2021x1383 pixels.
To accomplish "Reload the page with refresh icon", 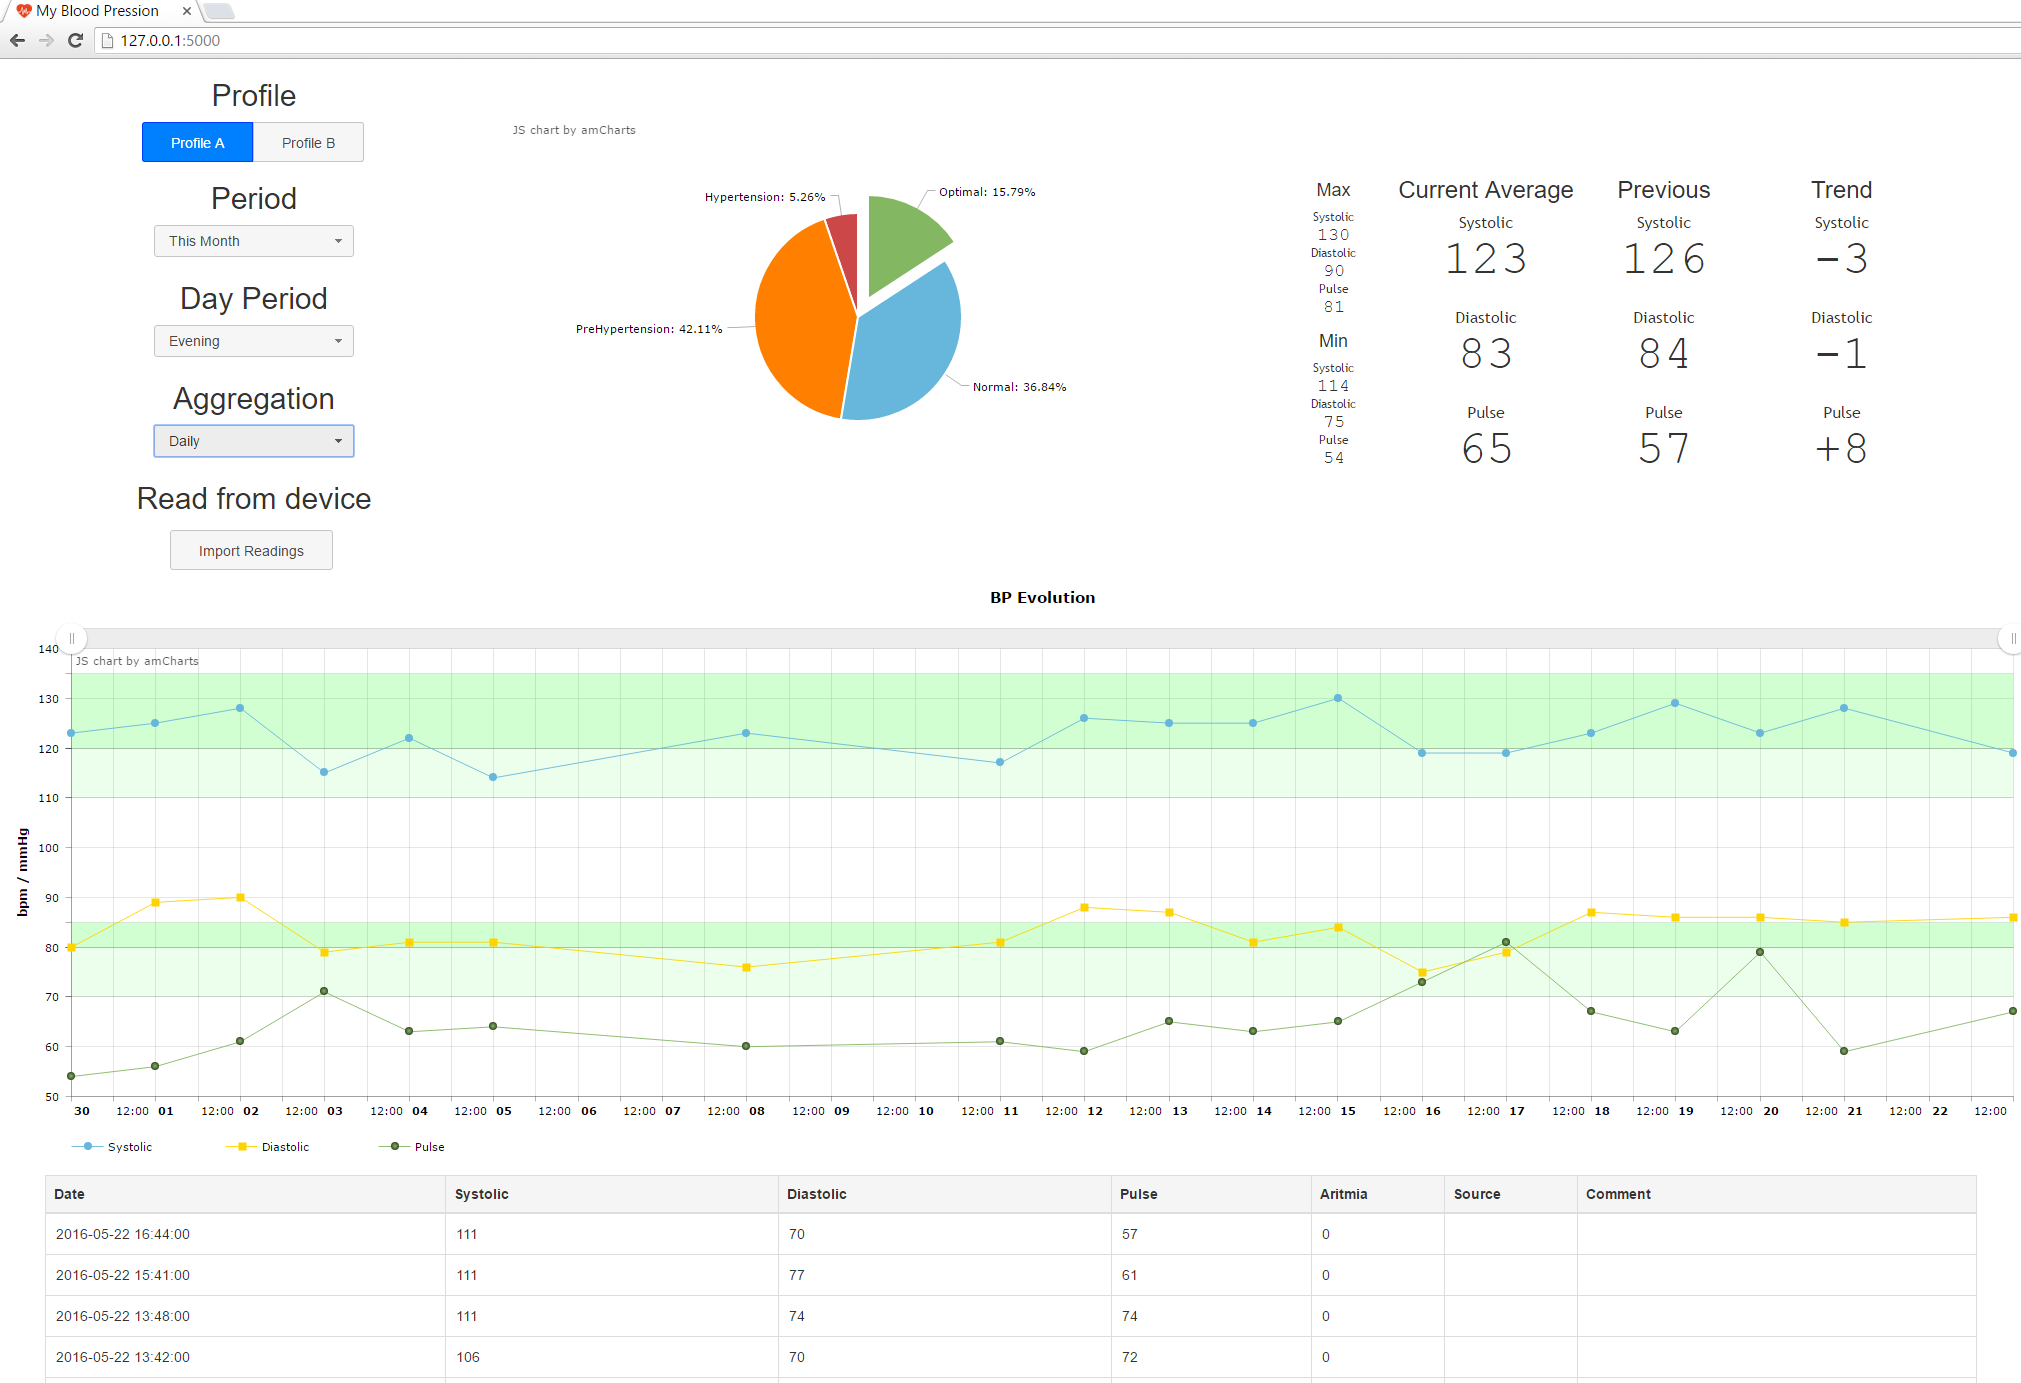I will click(x=75, y=40).
